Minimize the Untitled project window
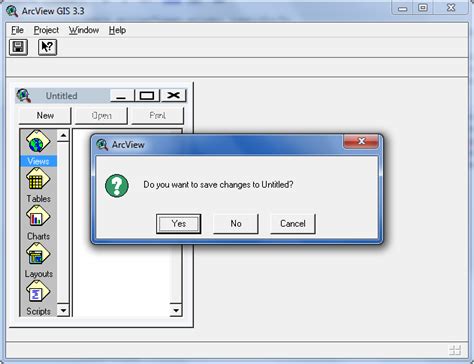Image resolution: width=474 pixels, height=364 pixels. [x=122, y=96]
